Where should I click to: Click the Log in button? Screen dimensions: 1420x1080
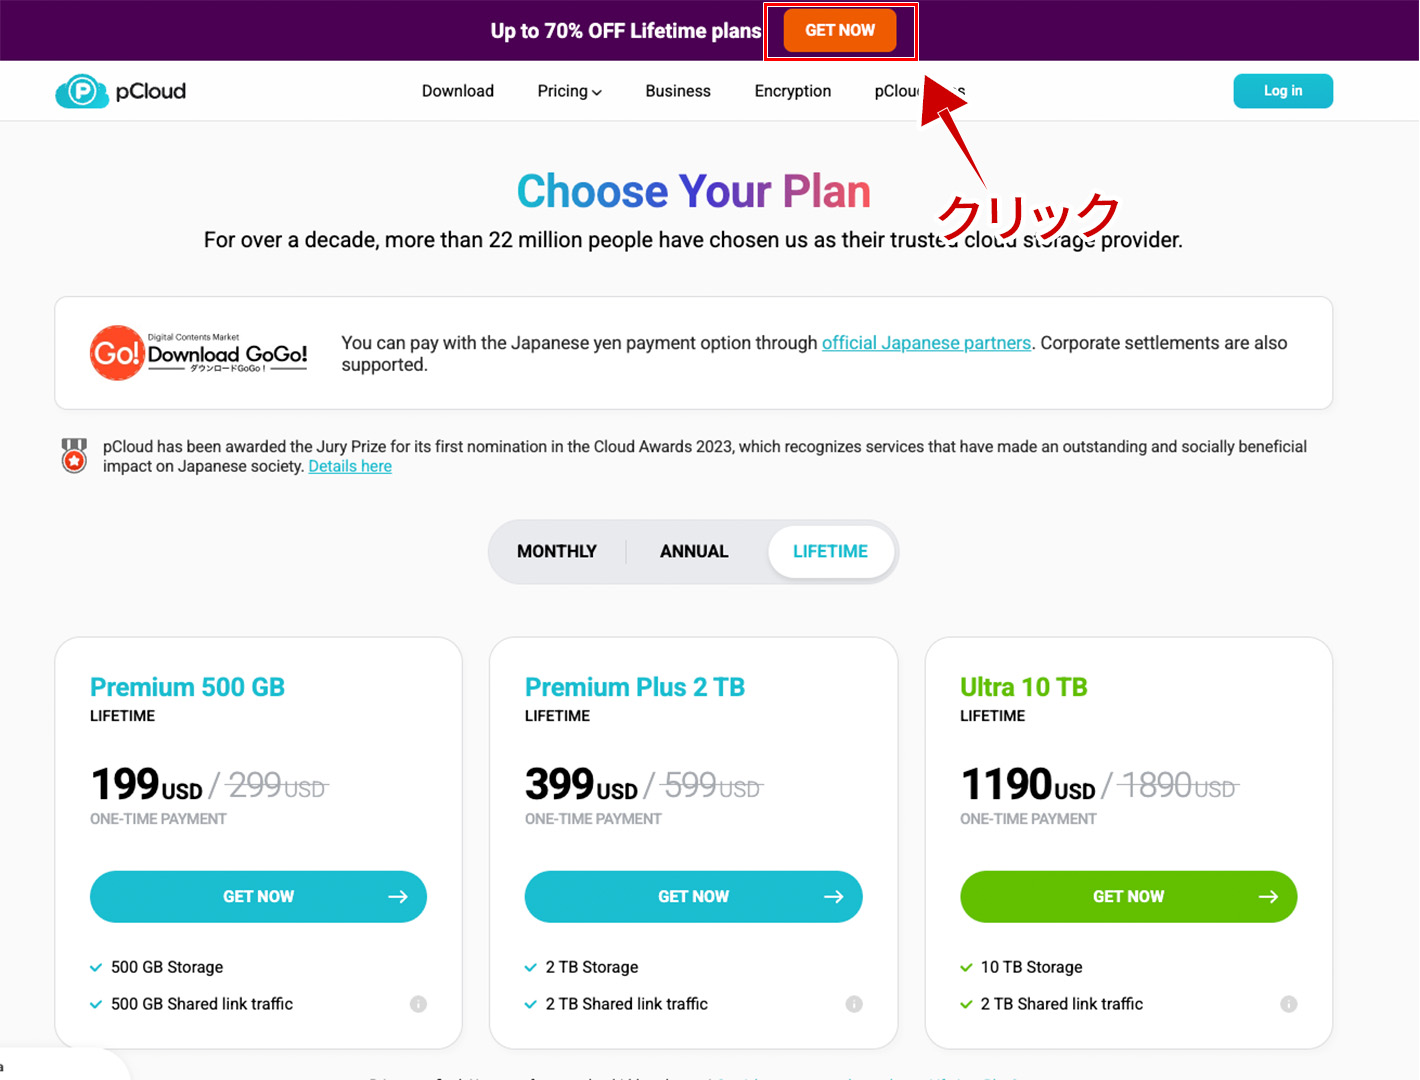tap(1283, 91)
